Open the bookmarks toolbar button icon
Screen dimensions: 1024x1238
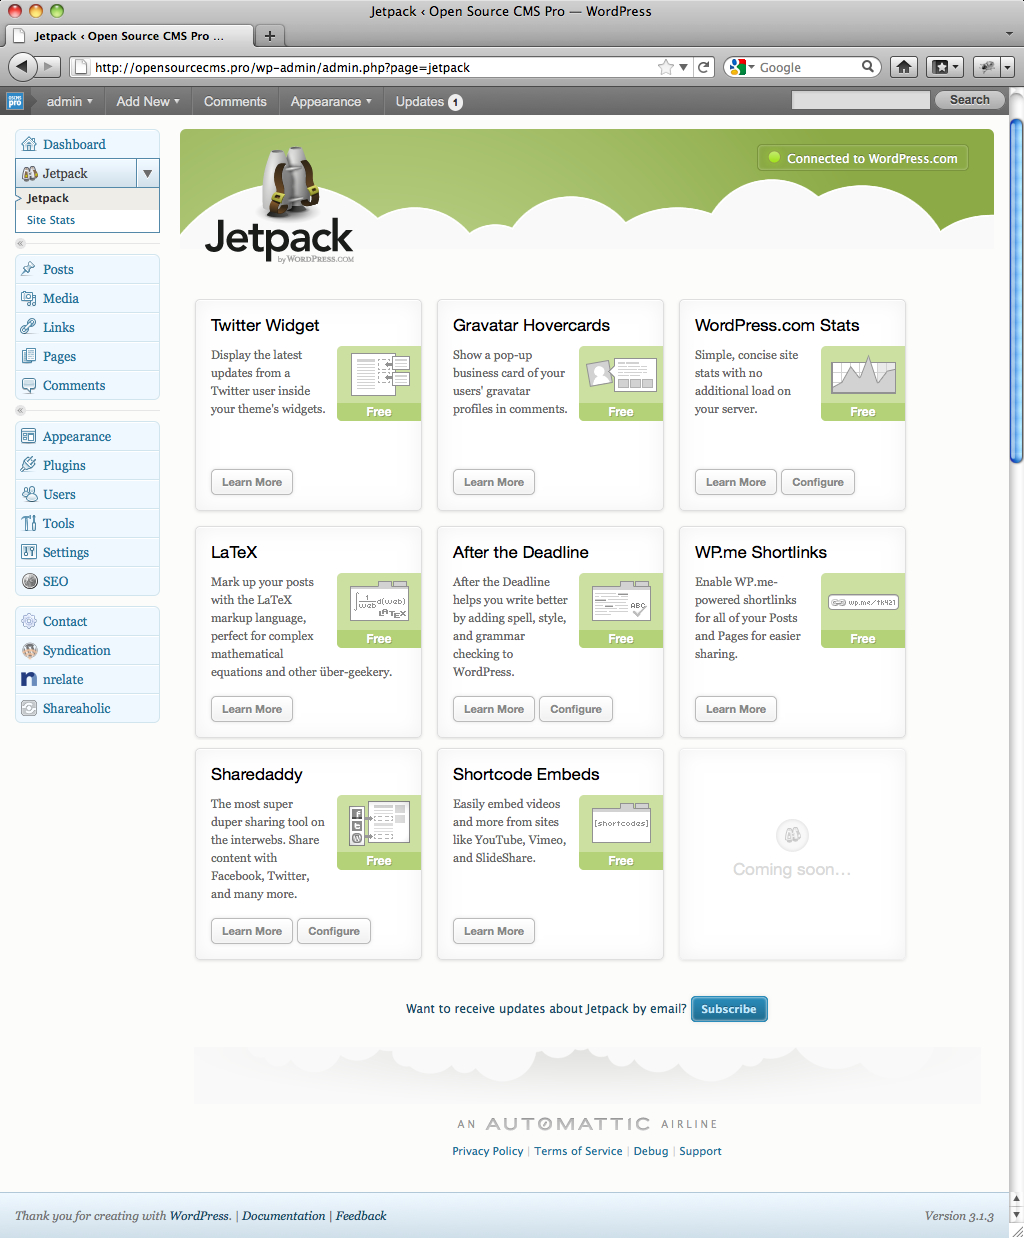[945, 67]
